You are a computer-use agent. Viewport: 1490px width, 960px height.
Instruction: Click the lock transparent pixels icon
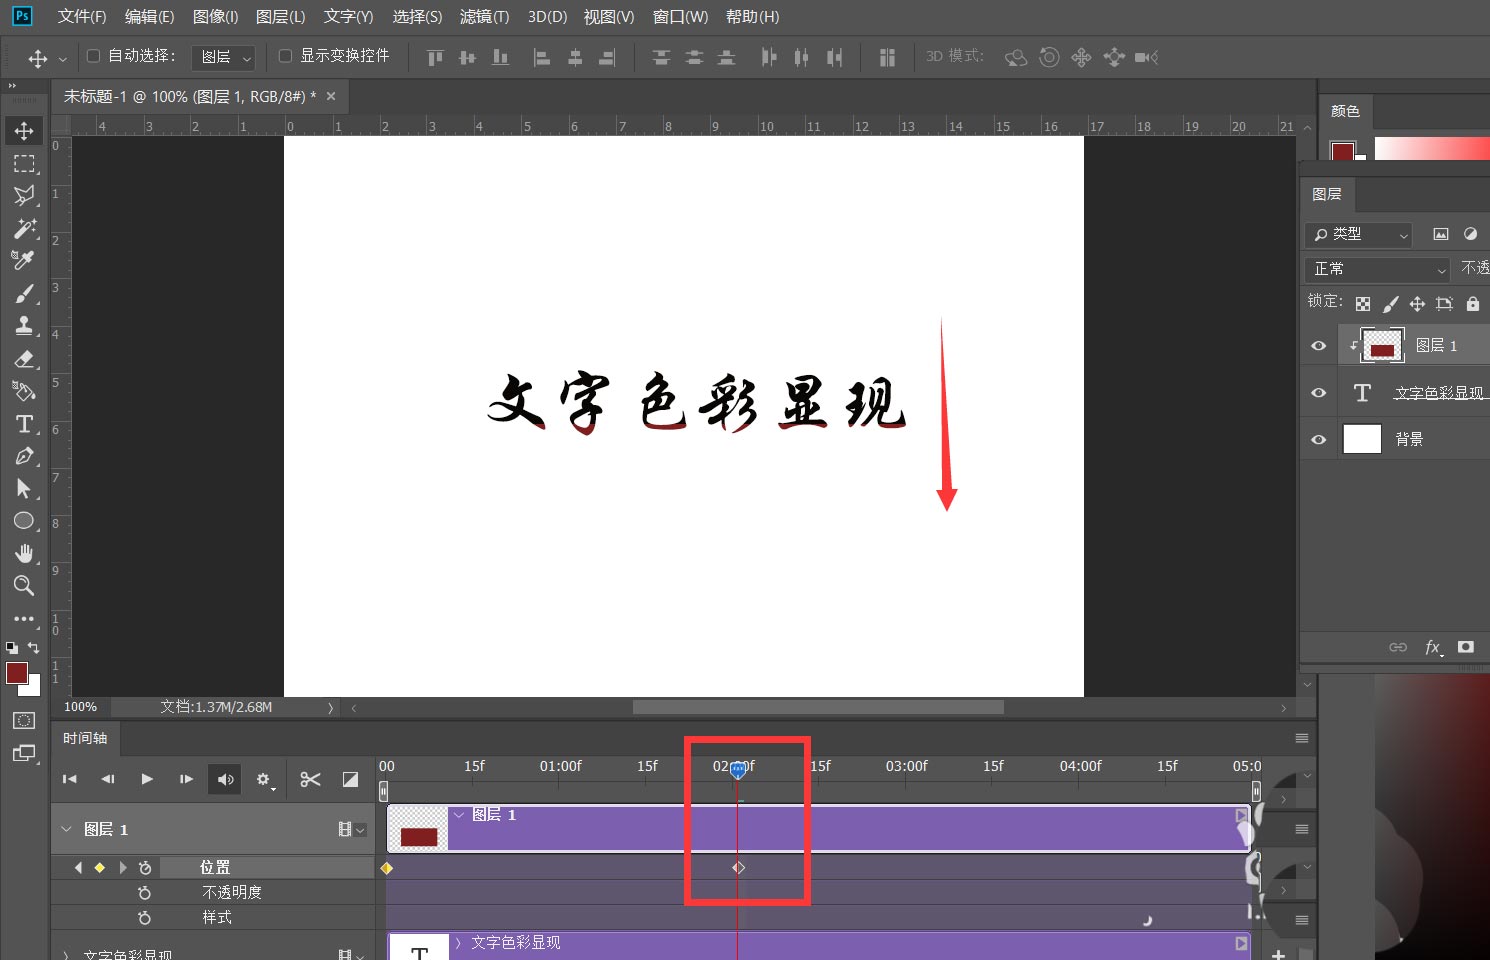coord(1363,304)
